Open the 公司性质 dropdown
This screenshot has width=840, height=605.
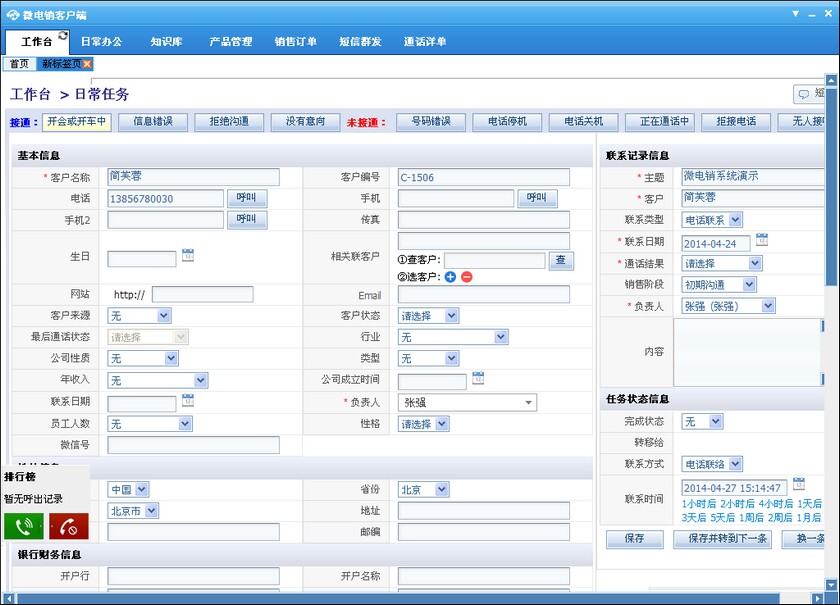[171, 358]
